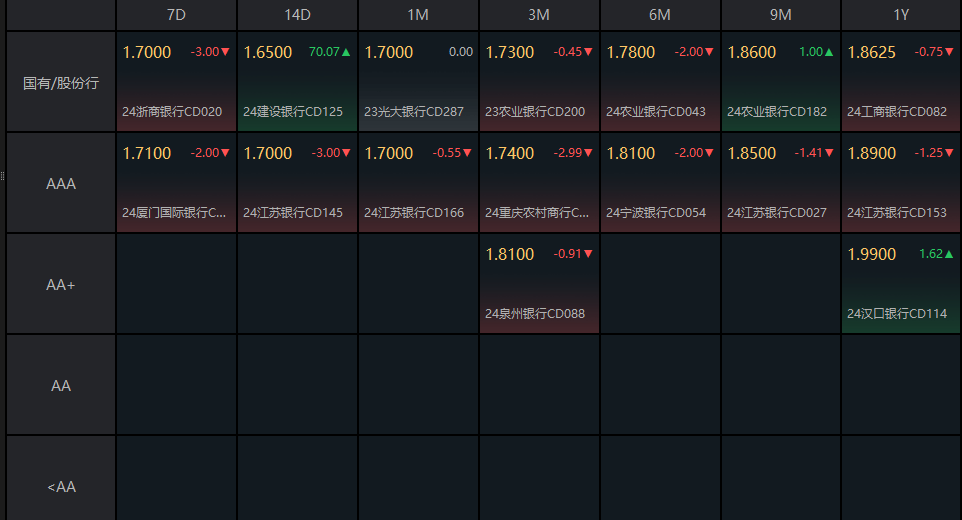Choose the AAA rating row header

61,184
